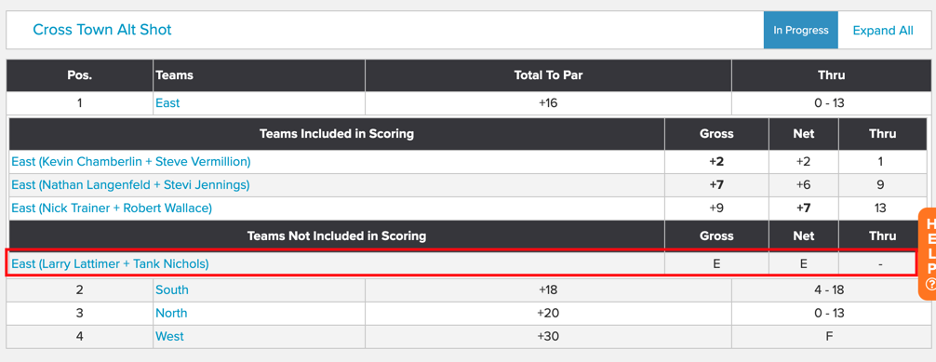Viewport: 936px width, 362px height.
Task: Collapse the East team row
Action: [x=167, y=103]
